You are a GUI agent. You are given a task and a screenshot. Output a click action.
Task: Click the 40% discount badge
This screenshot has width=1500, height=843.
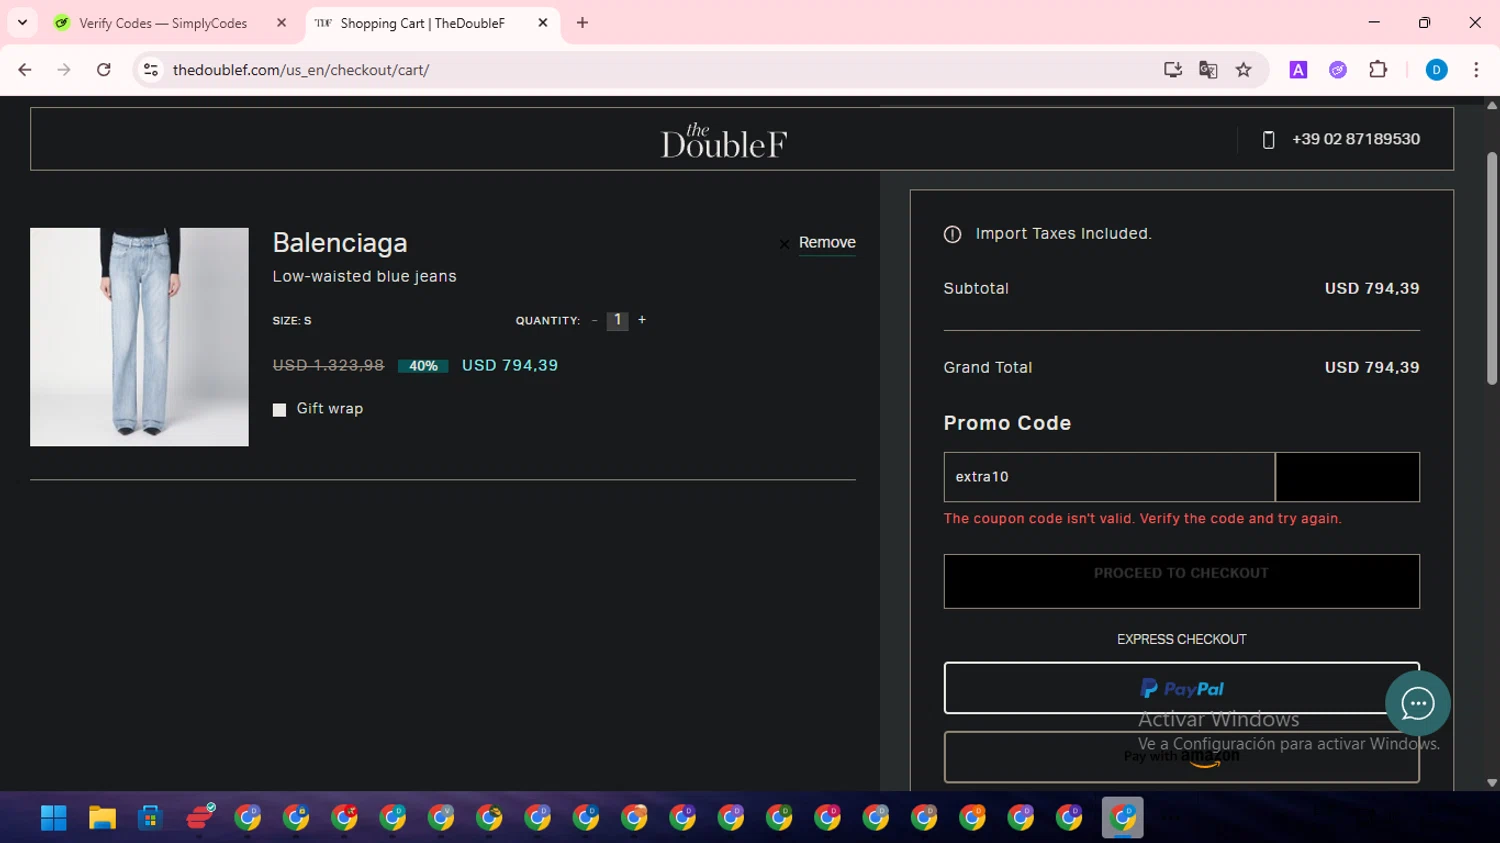pos(423,366)
